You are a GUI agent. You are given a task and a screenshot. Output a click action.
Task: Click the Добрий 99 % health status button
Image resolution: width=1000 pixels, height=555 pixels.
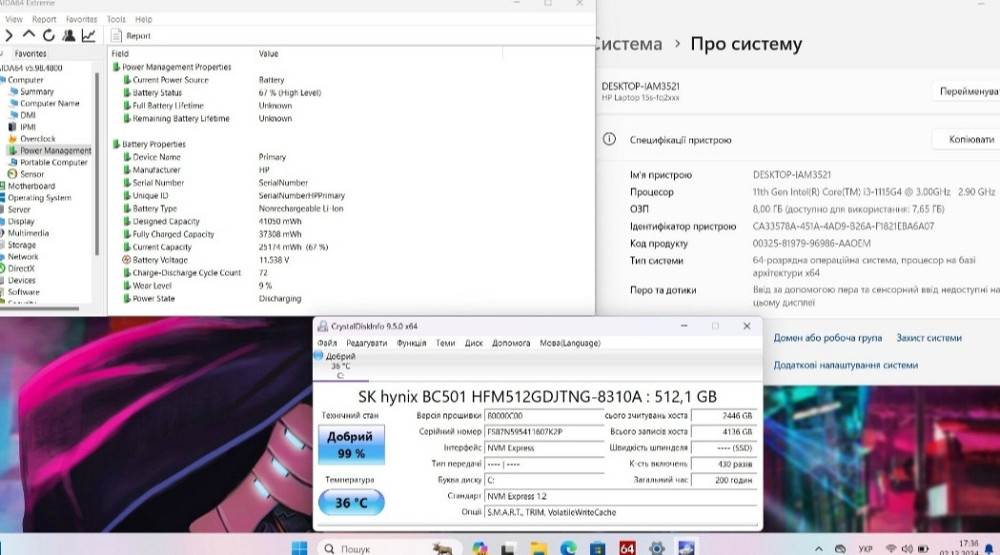(351, 445)
